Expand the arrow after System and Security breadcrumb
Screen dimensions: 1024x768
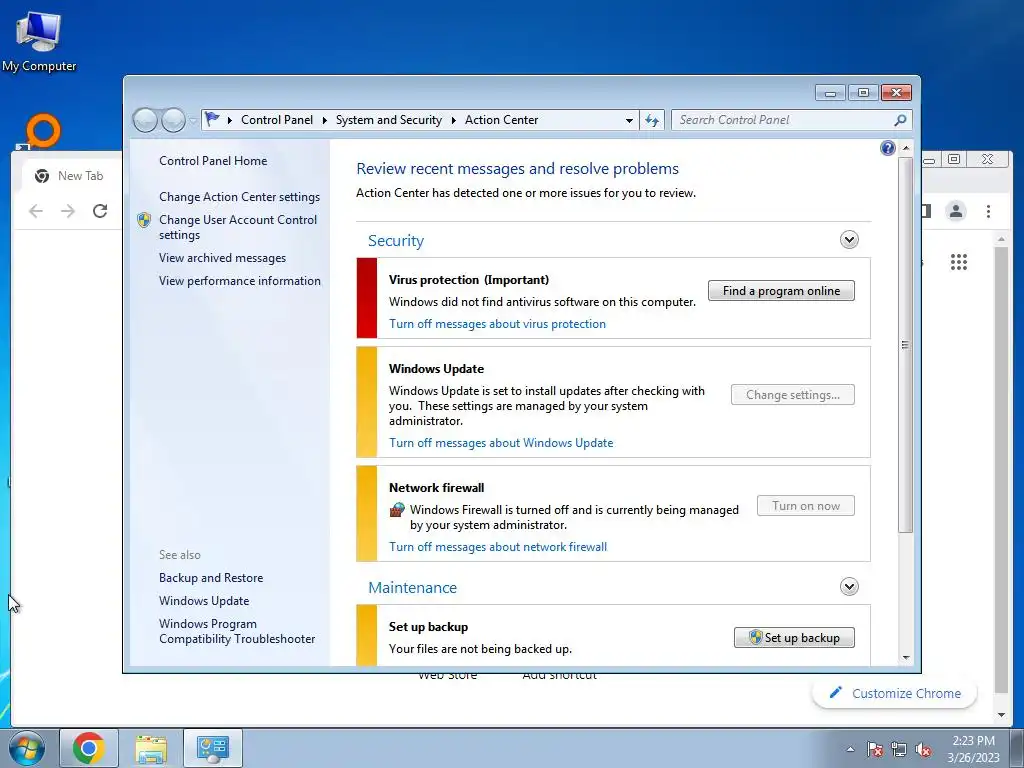click(x=453, y=120)
